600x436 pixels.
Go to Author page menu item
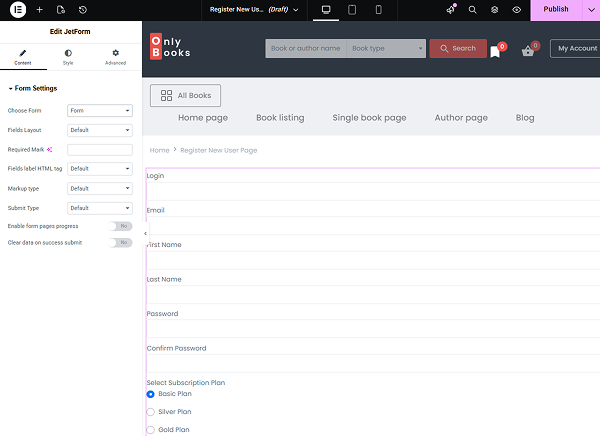(x=461, y=118)
